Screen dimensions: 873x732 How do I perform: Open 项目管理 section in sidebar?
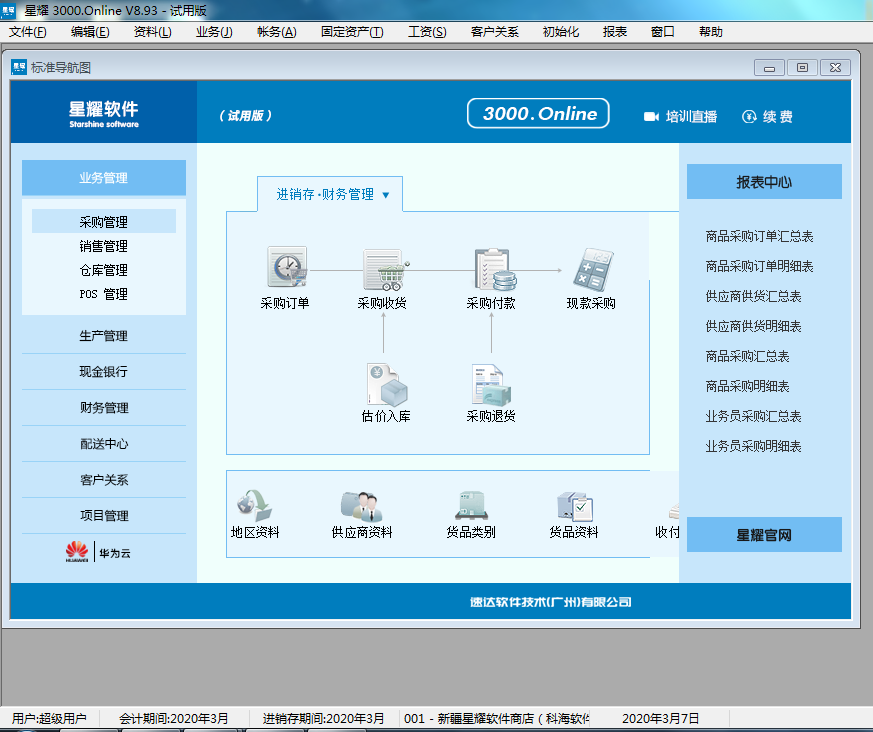click(104, 515)
